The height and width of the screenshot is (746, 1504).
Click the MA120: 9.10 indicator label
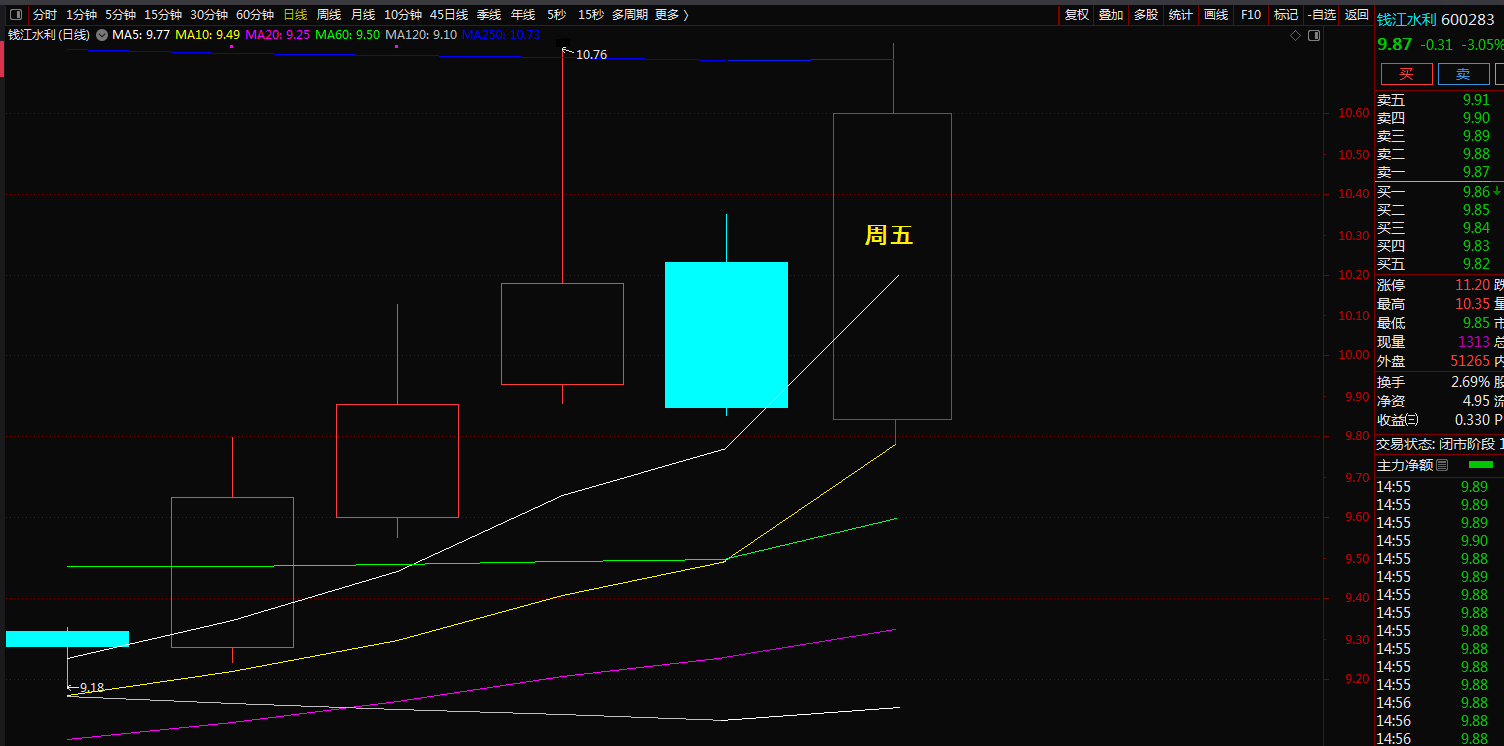[x=421, y=35]
